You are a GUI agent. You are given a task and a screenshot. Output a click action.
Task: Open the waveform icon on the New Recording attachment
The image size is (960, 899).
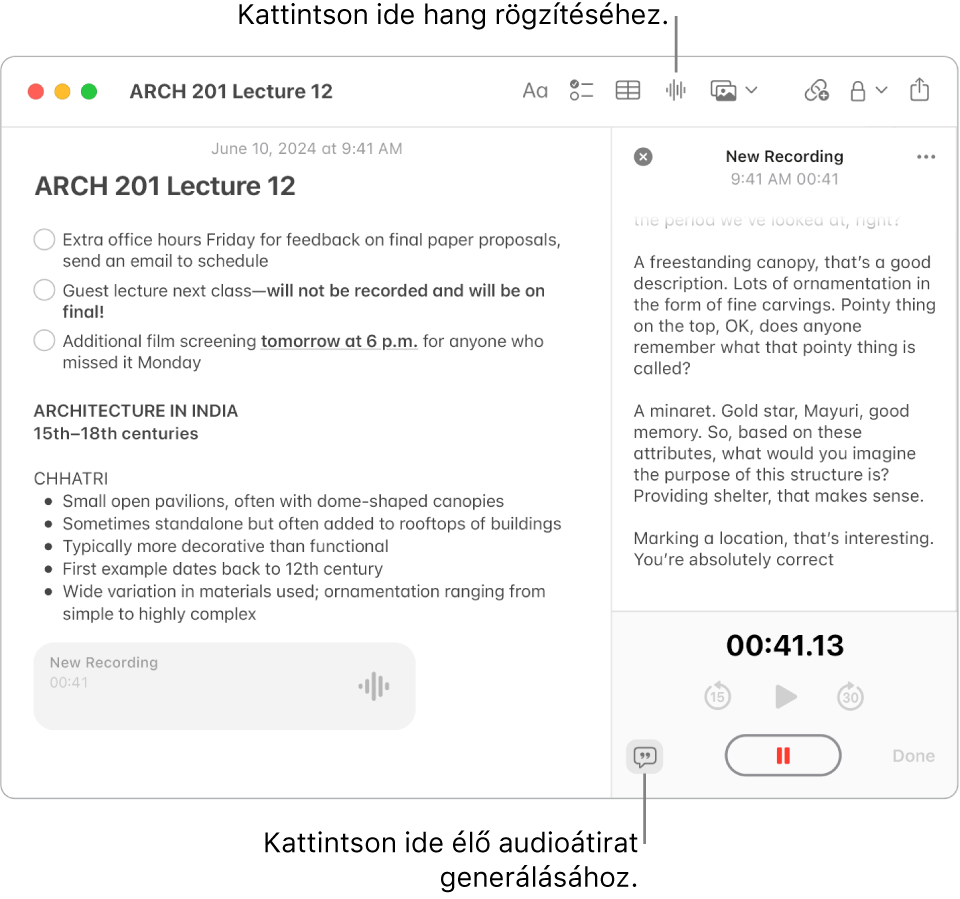click(x=373, y=686)
